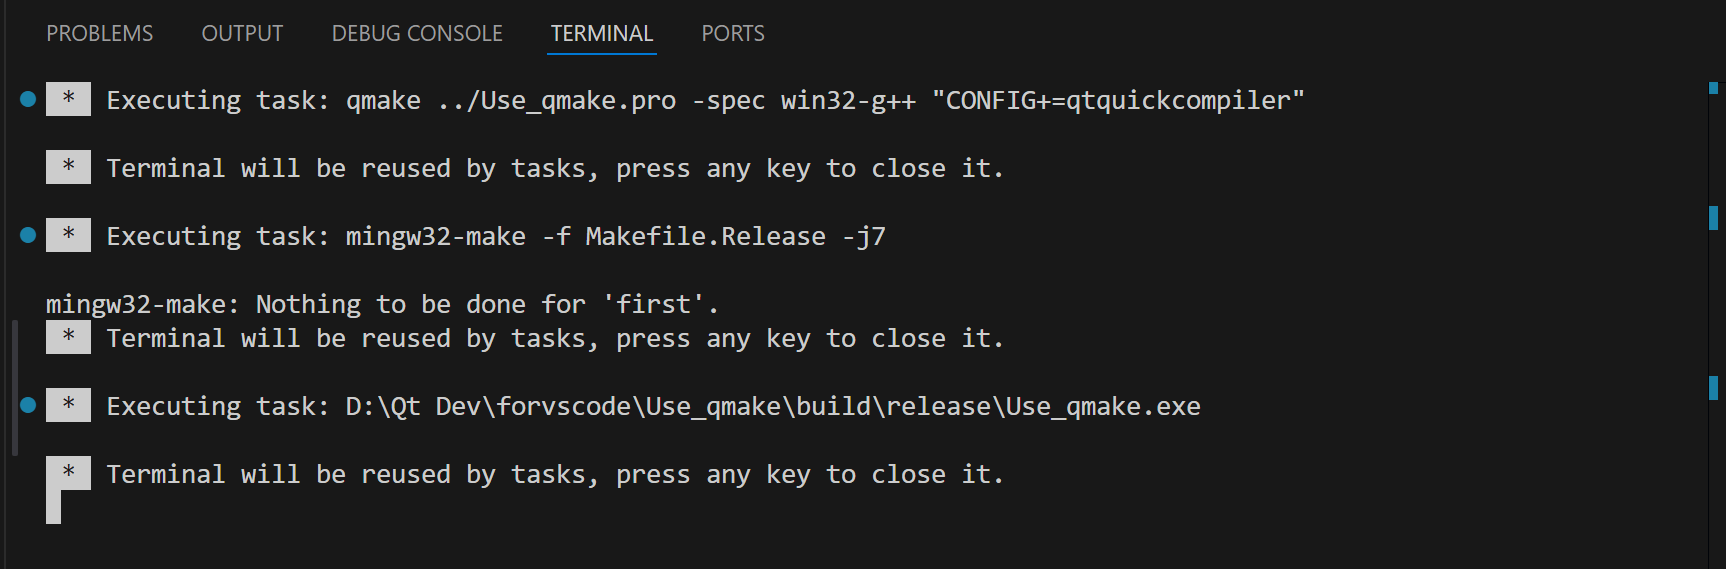Click the asterisk on the last 'Terminal will be reused' line
The height and width of the screenshot is (569, 1726).
(68, 473)
